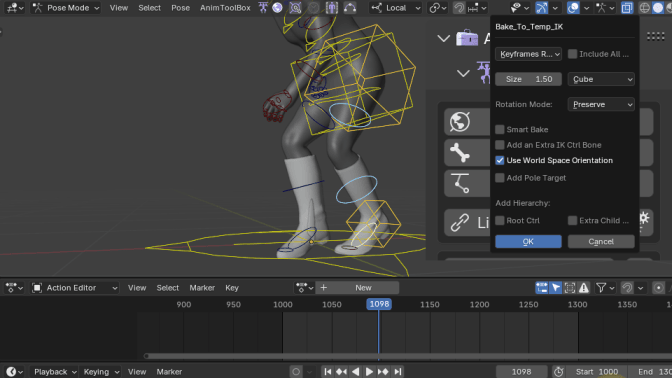Click the Size 1.50 value field
This screenshot has height=378, width=672.
click(x=528, y=79)
